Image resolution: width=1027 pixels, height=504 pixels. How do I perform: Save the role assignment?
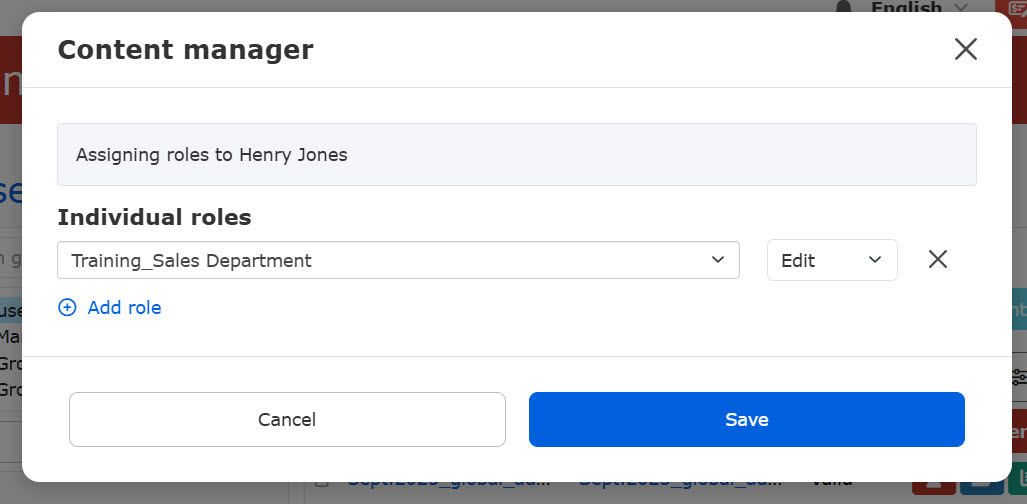[746, 419]
